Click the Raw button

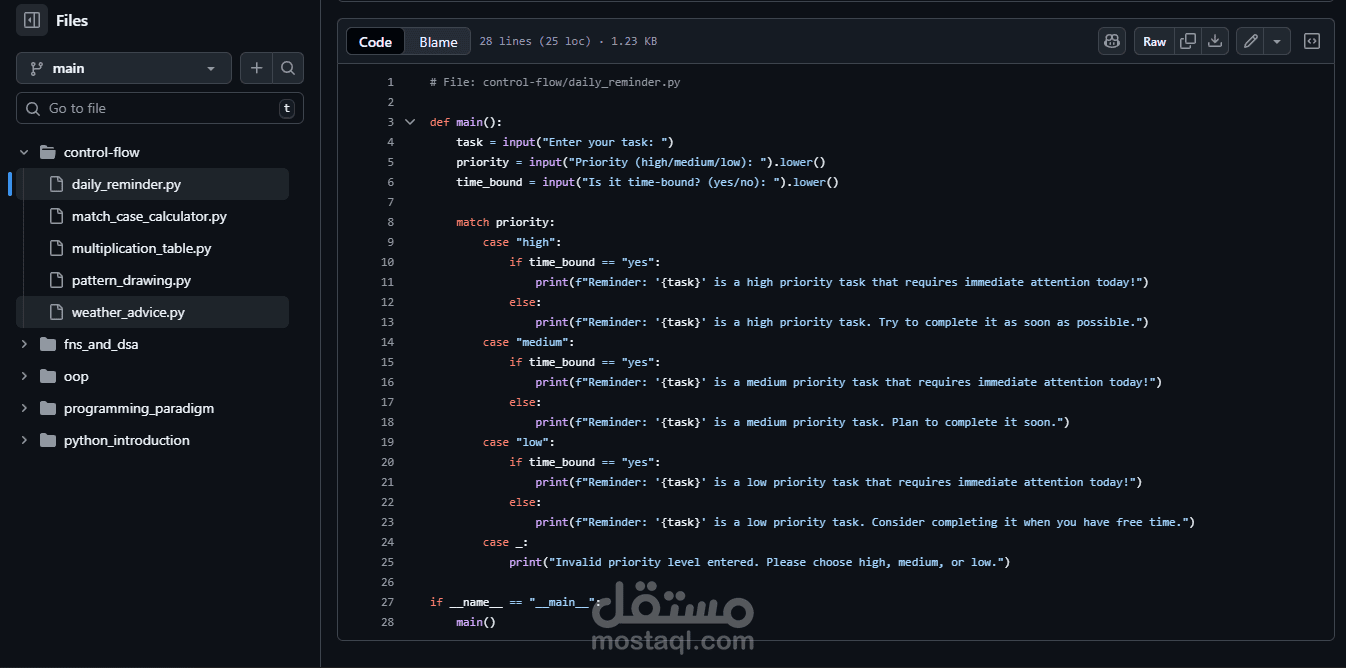(x=1154, y=41)
